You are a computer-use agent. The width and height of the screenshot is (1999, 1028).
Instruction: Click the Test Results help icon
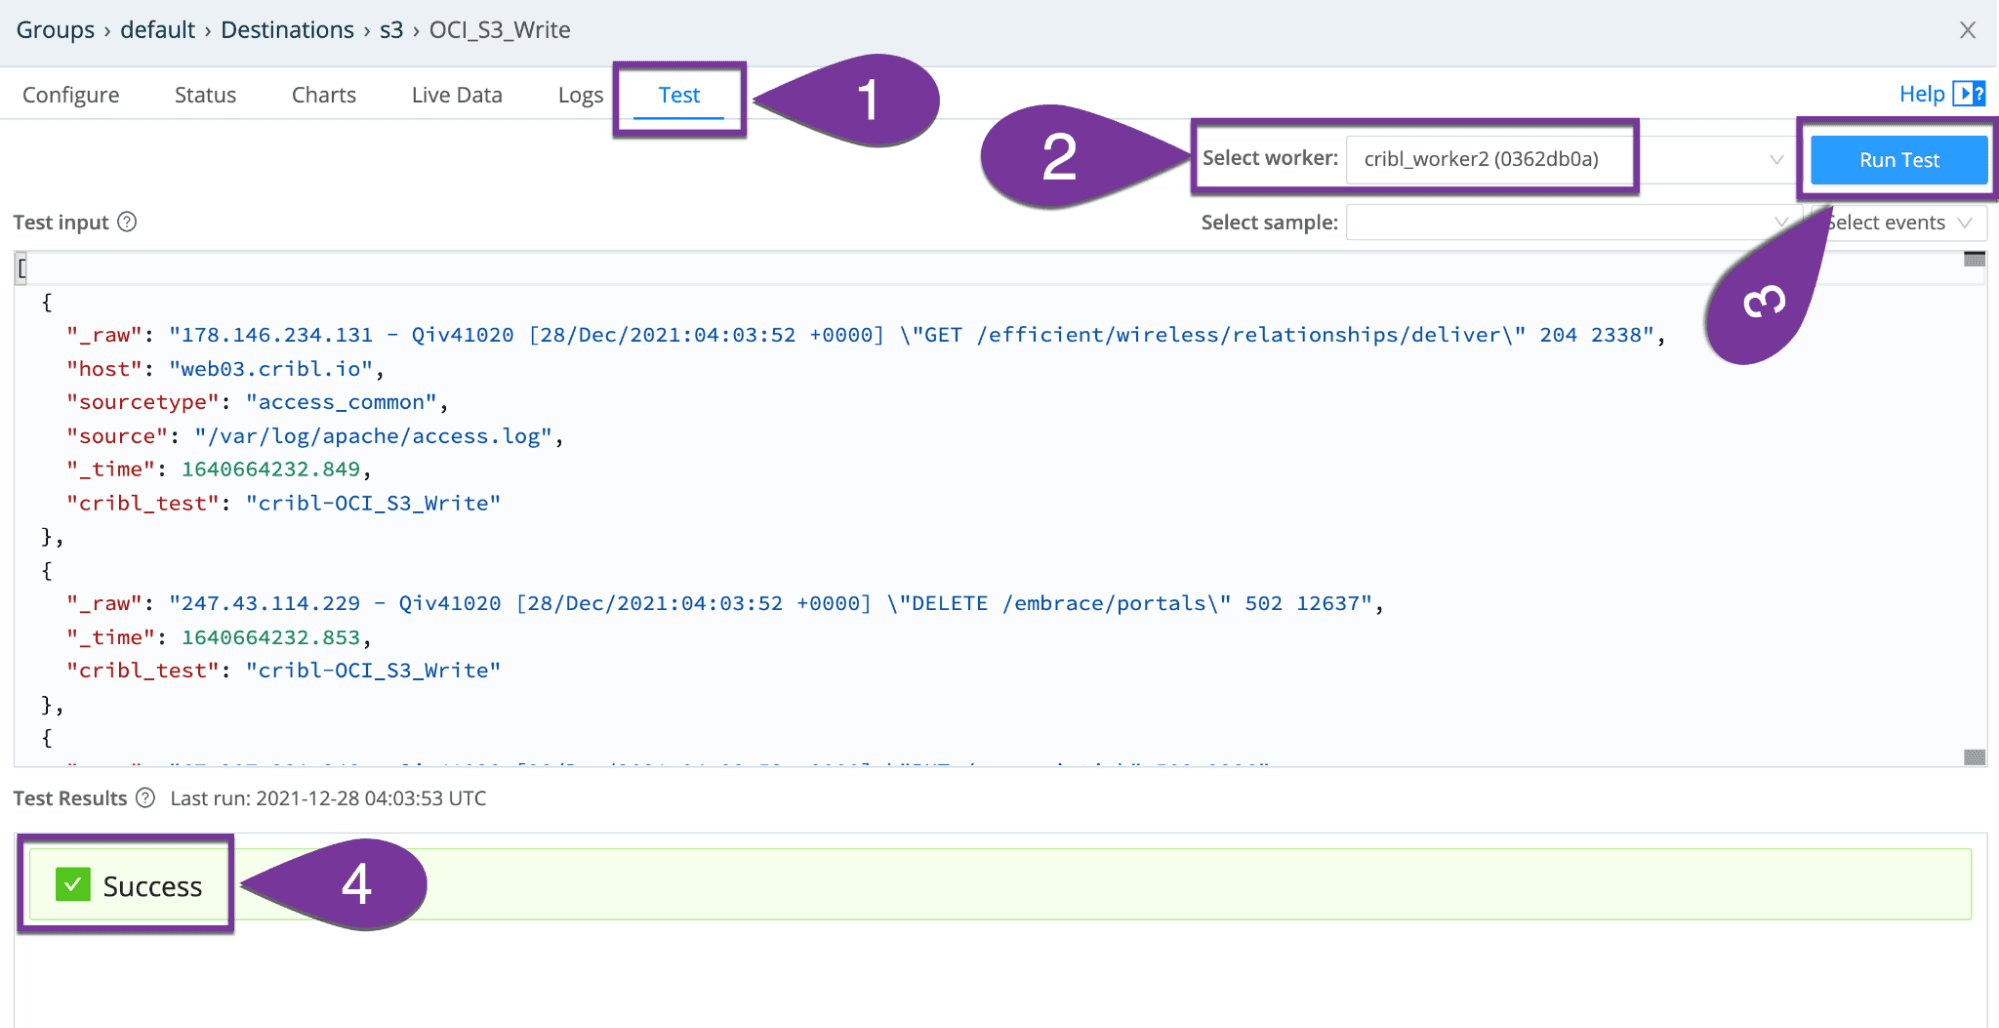point(145,798)
